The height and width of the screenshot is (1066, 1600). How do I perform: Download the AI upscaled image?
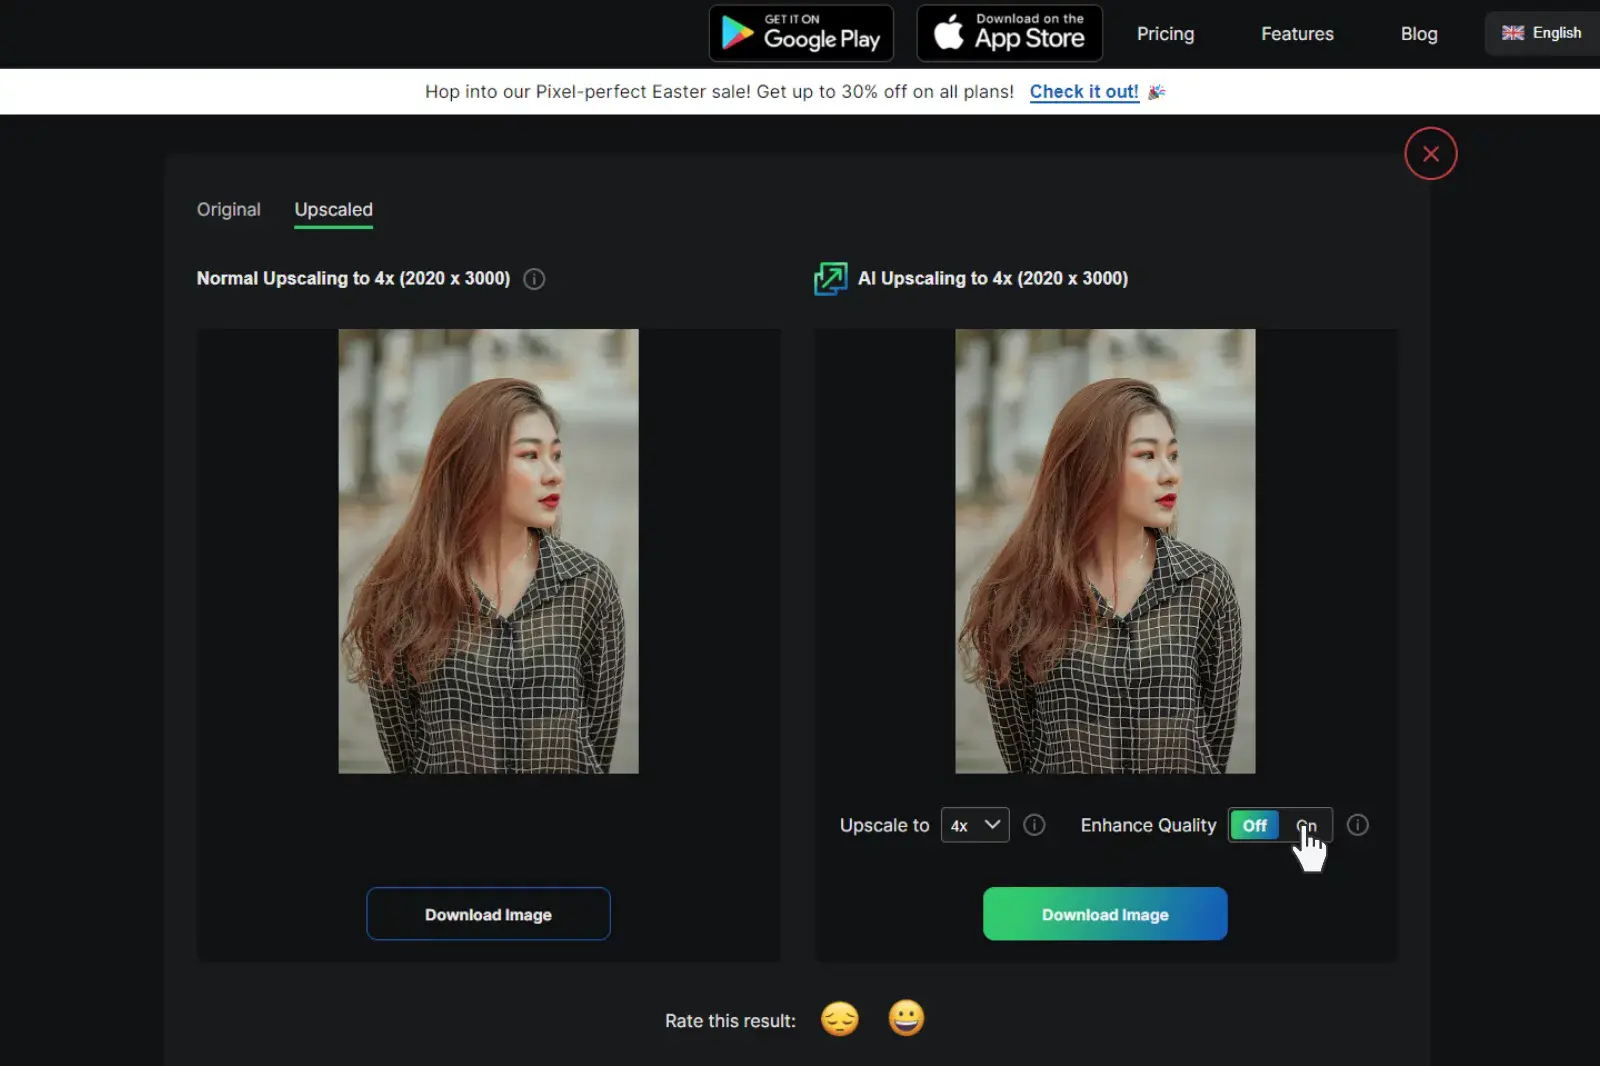tap(1105, 914)
